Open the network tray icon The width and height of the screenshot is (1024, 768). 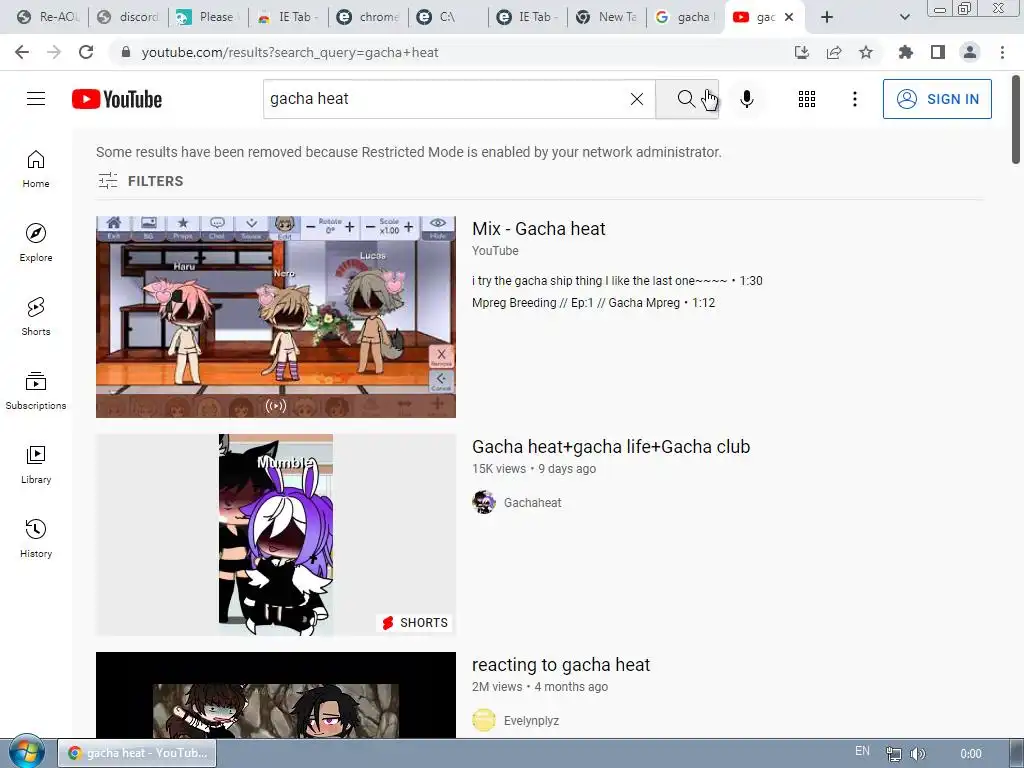(x=893, y=754)
